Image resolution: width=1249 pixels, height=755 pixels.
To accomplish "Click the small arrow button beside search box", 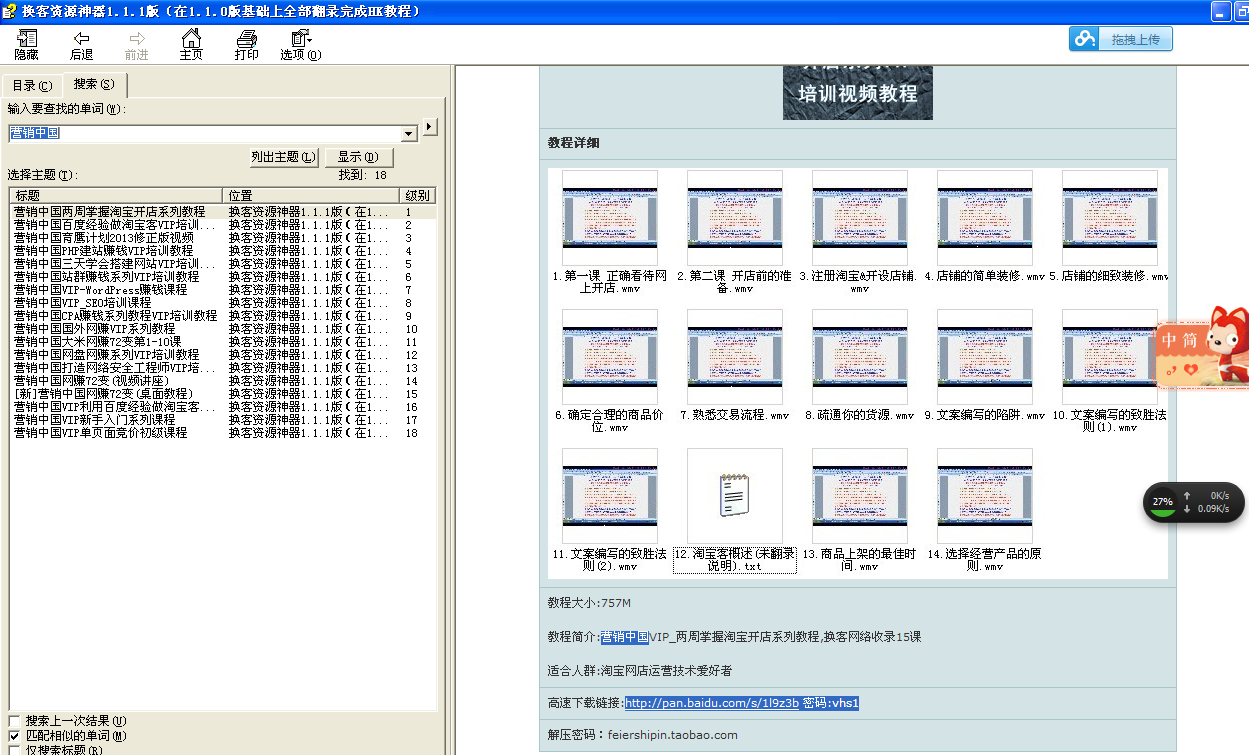I will (x=430, y=126).
